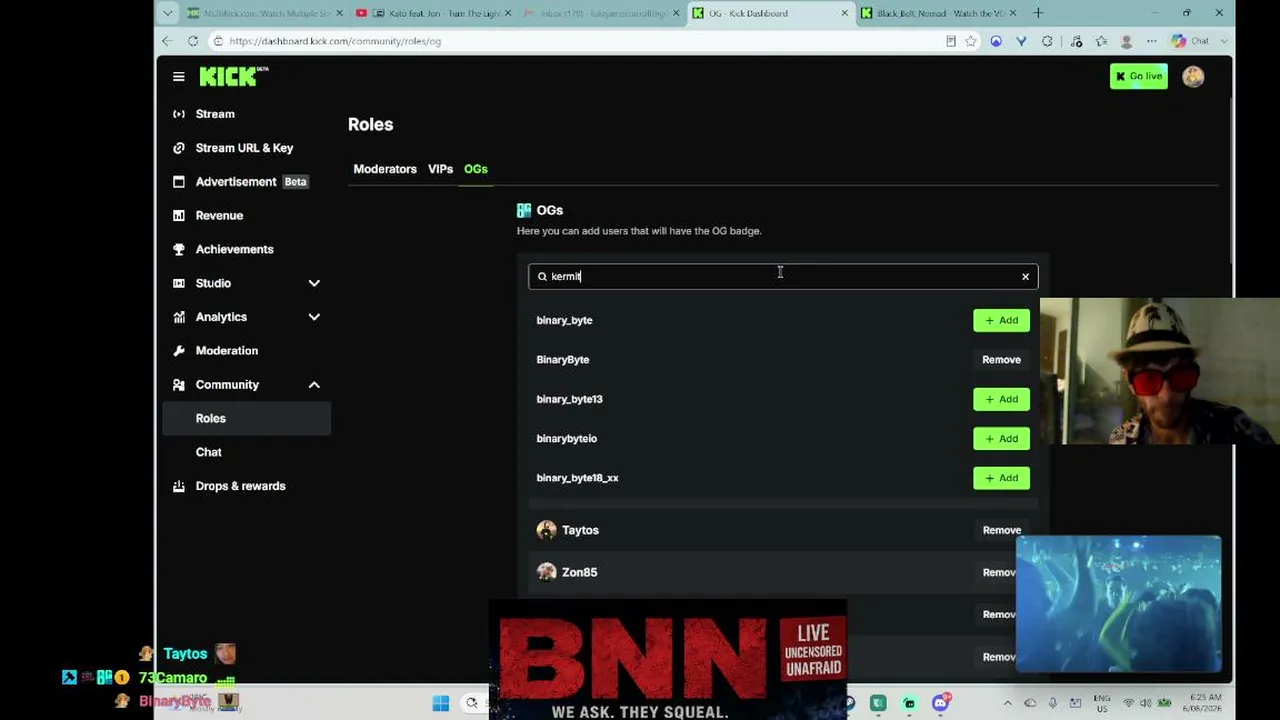The image size is (1280, 720).
Task: Click the Revenue sidebar icon
Action: point(179,216)
